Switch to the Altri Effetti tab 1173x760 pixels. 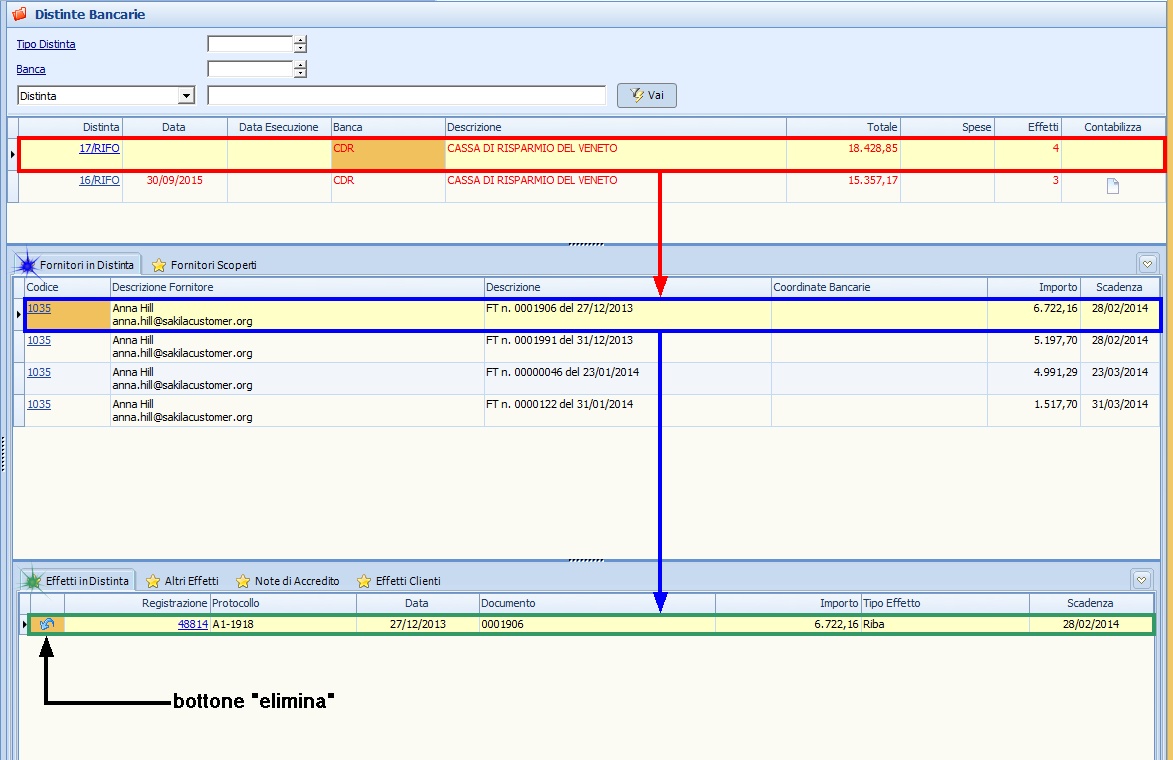(x=182, y=581)
